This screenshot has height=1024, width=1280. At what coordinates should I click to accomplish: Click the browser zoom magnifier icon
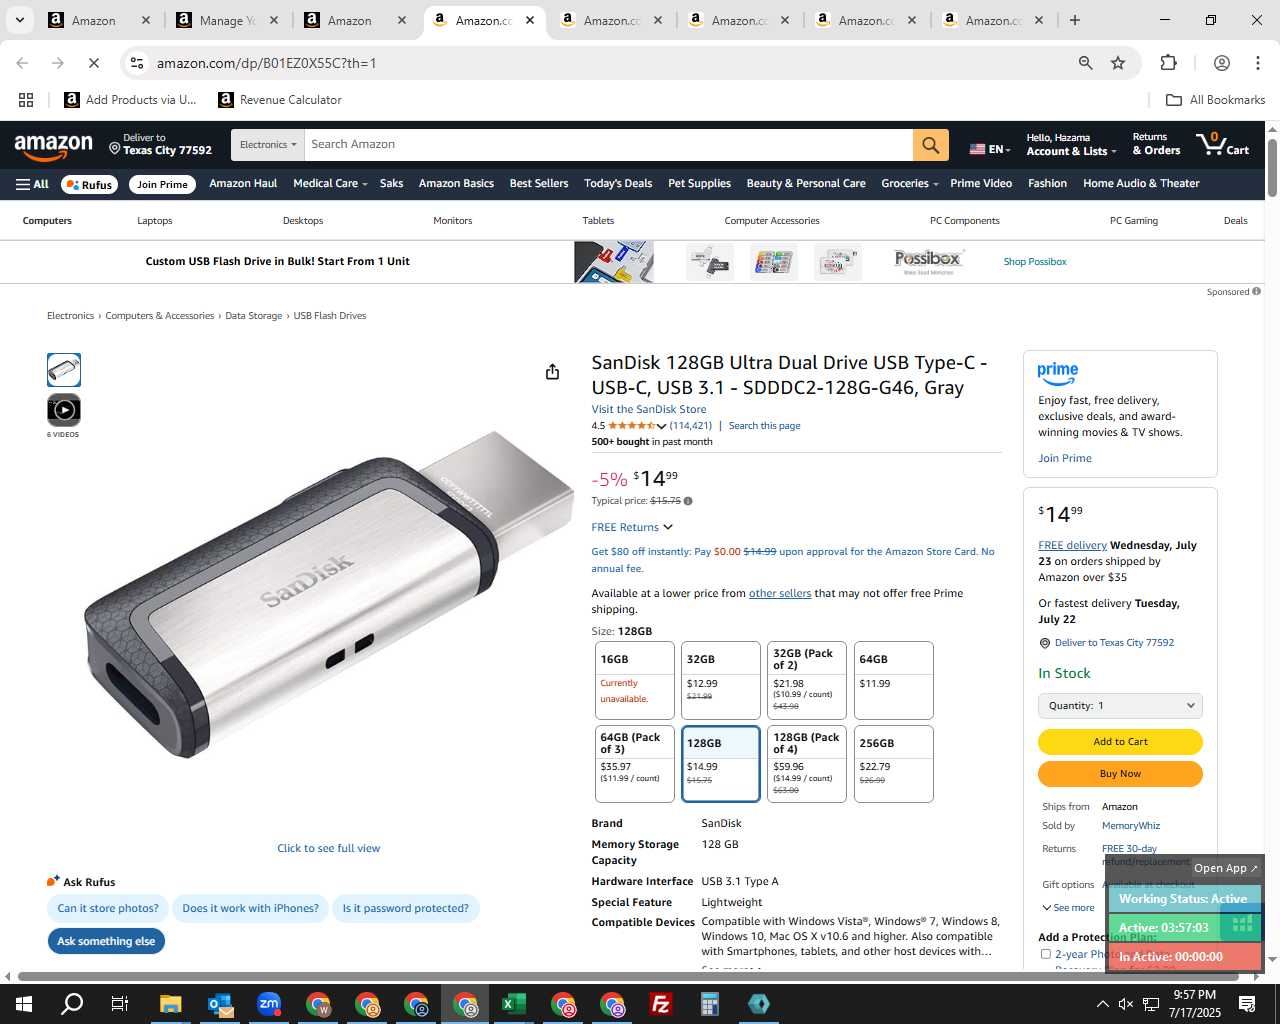(x=1085, y=63)
